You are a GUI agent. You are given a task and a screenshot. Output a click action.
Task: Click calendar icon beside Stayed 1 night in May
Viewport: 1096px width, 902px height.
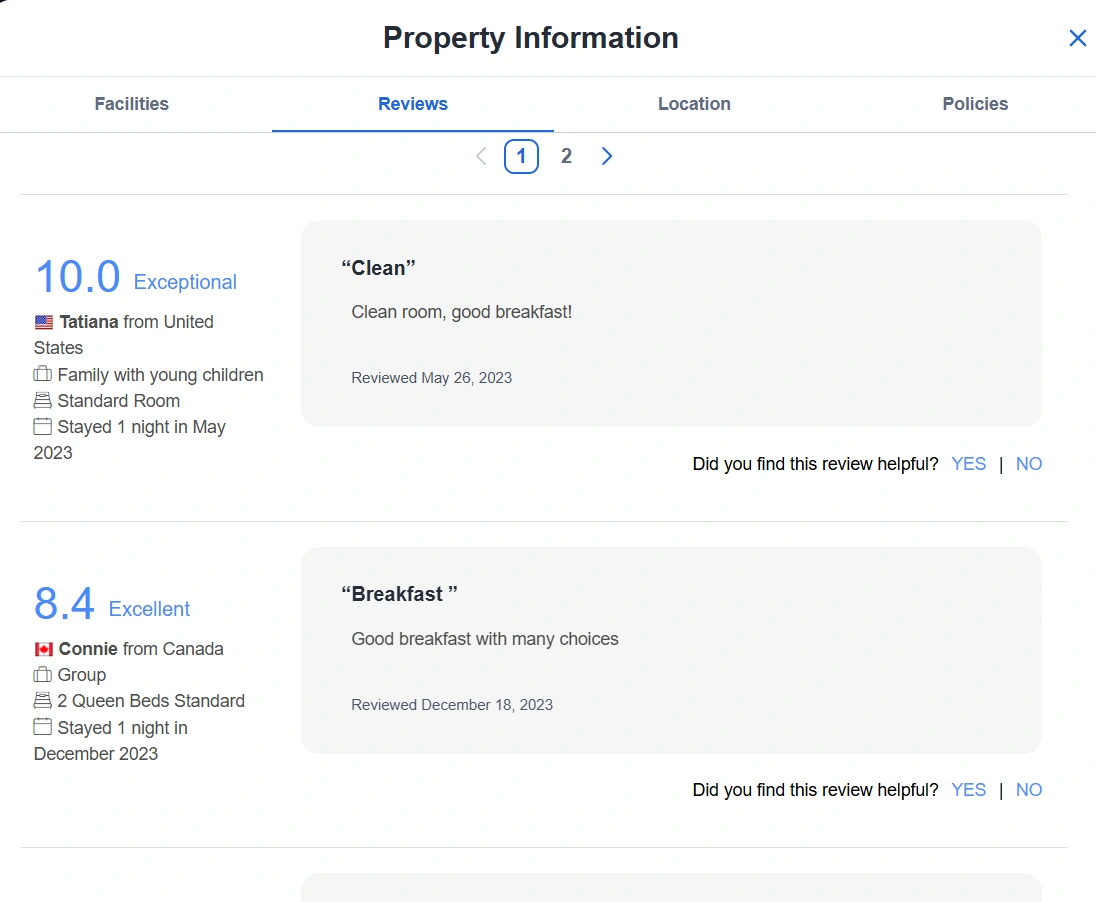[x=43, y=426]
